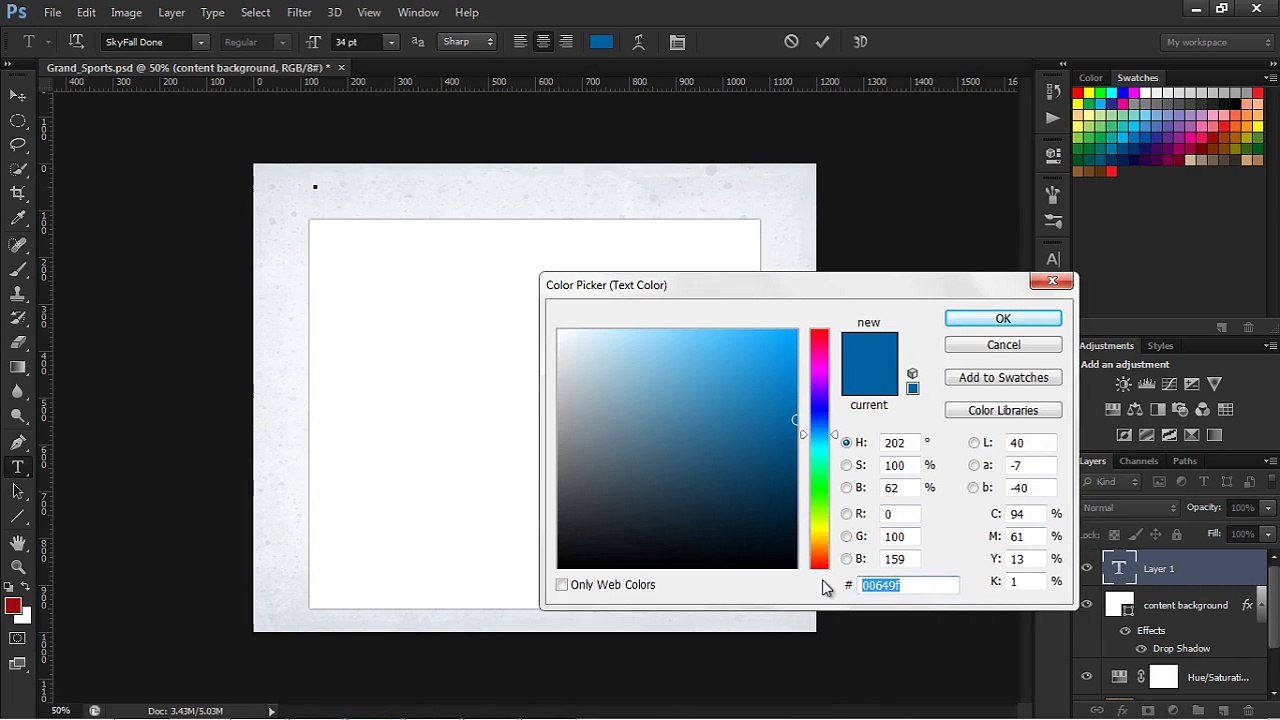Image resolution: width=1280 pixels, height=720 pixels.
Task: Open the font style dropdown
Action: (x=283, y=42)
